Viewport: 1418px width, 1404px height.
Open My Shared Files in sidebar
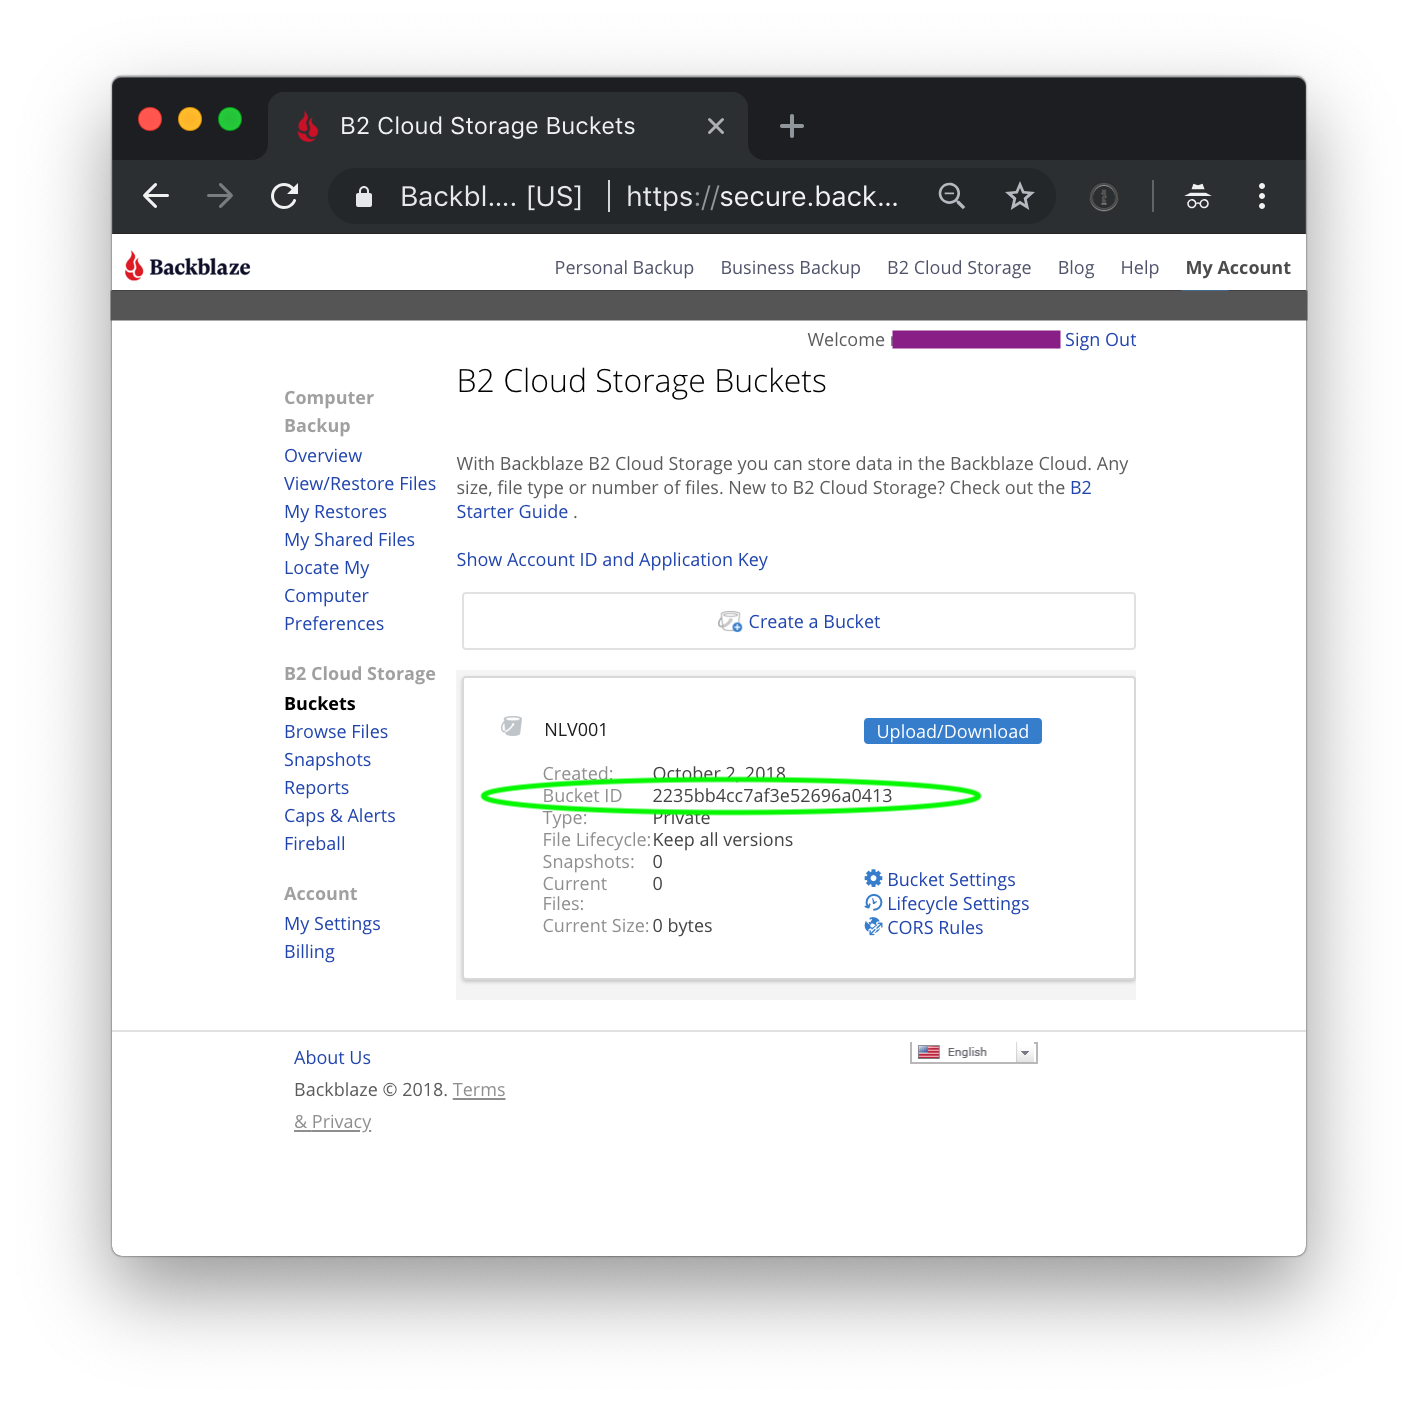point(349,540)
